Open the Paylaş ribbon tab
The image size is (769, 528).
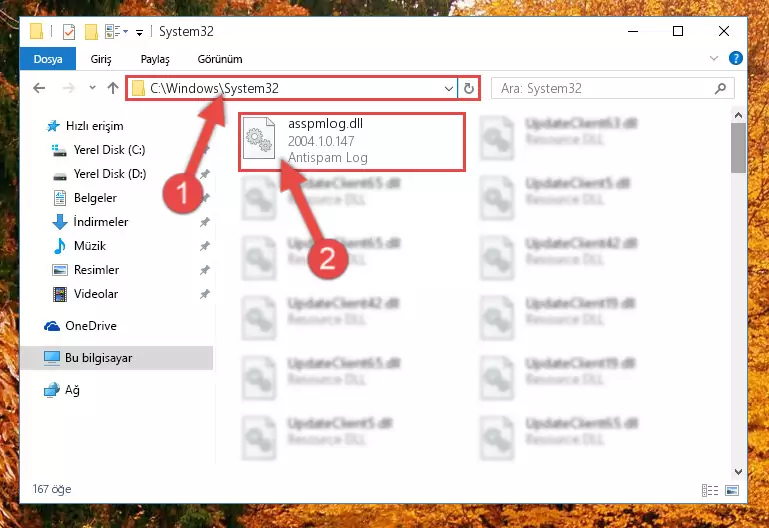[x=155, y=59]
